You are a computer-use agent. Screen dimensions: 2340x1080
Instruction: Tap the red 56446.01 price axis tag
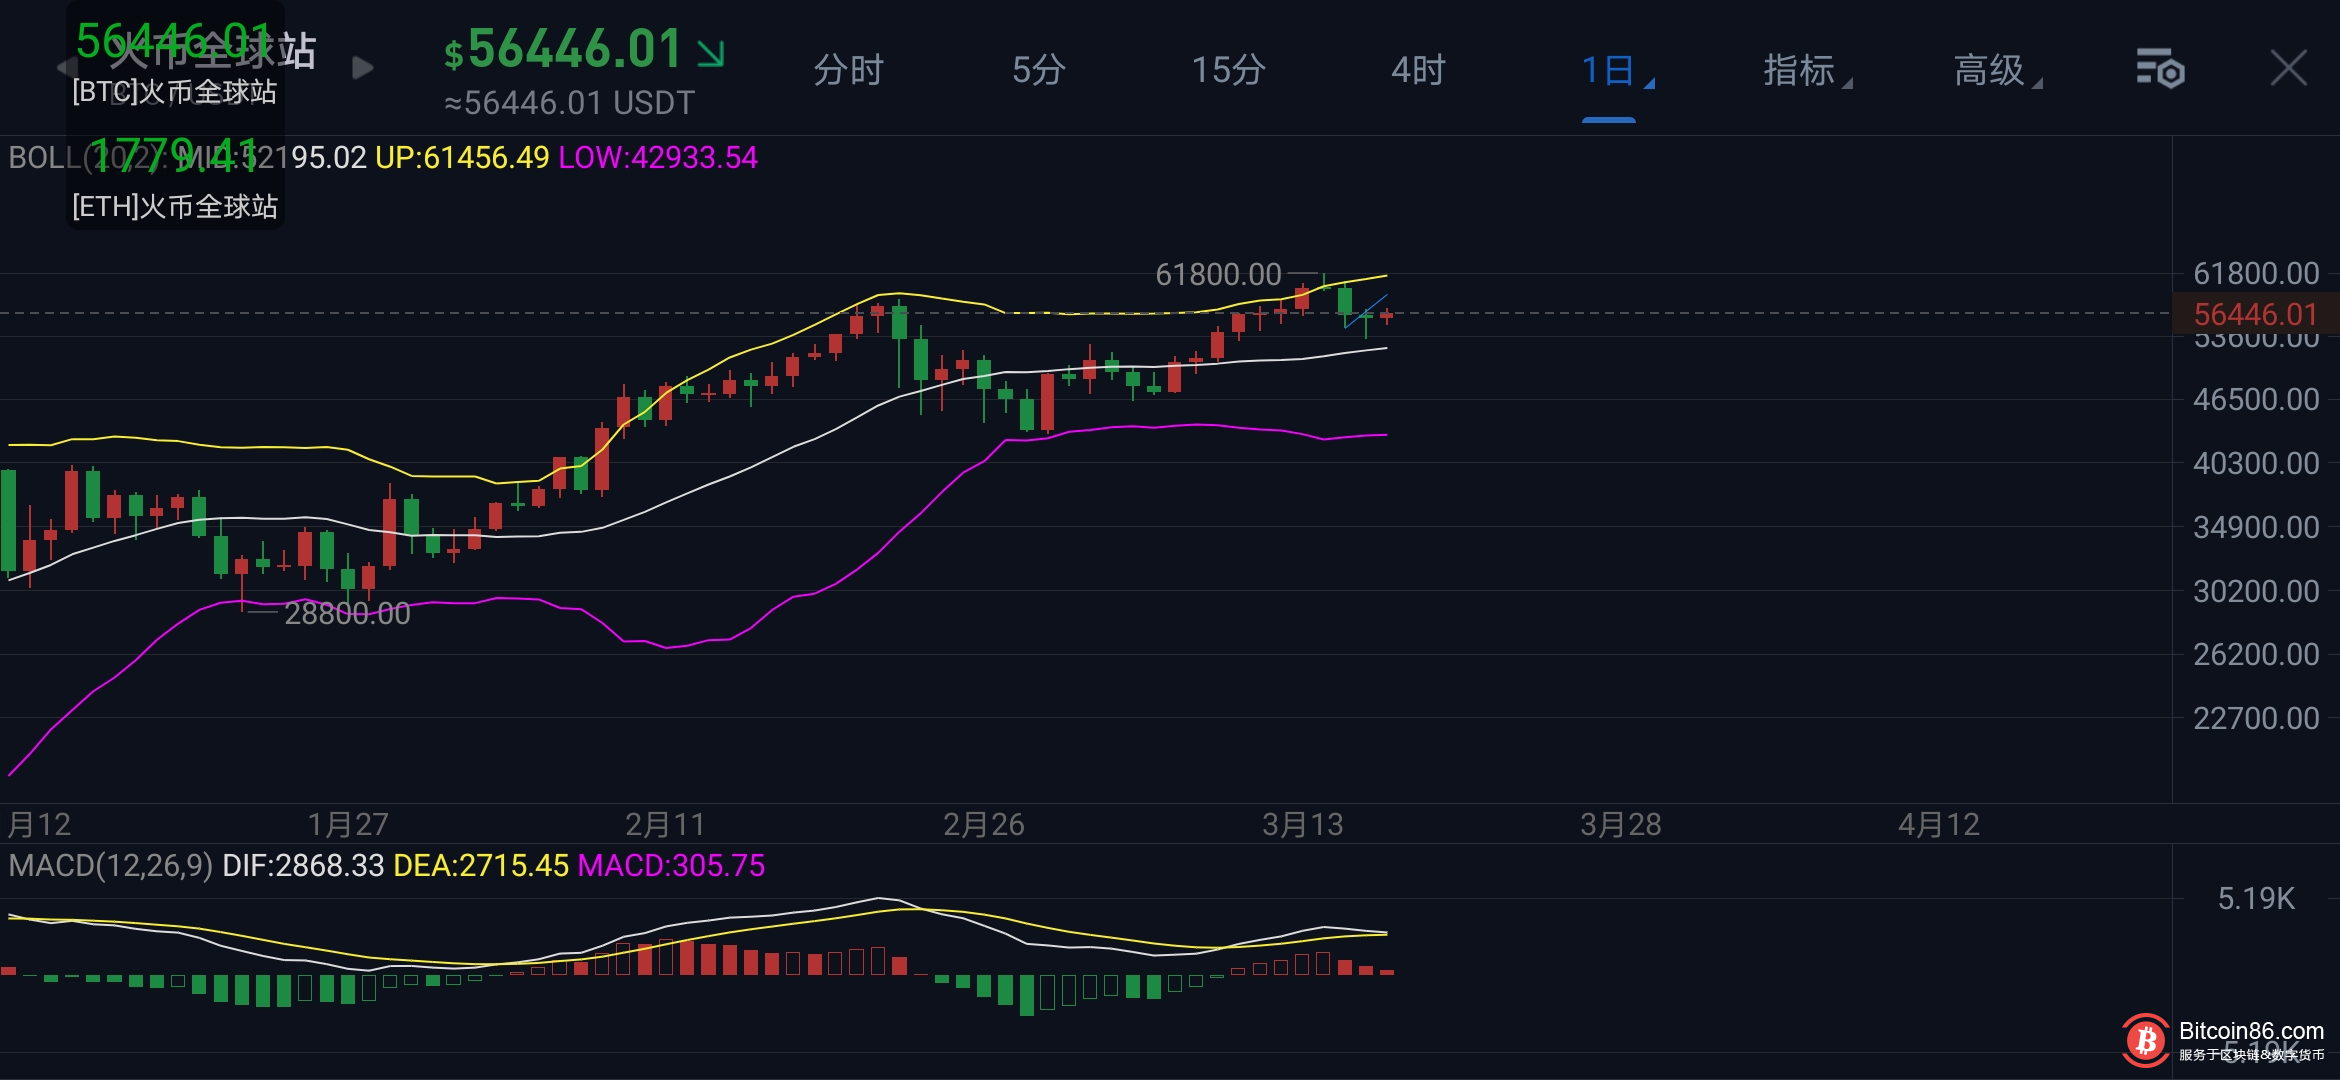pyautogui.click(x=2255, y=314)
